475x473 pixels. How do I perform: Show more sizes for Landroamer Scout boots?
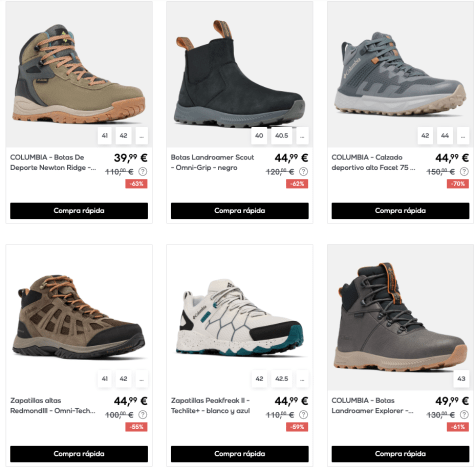[302, 136]
